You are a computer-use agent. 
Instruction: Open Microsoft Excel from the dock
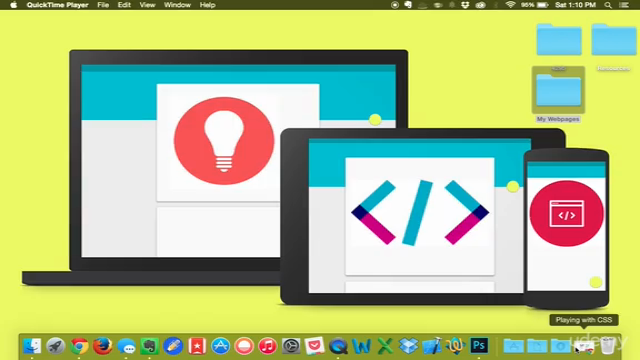(x=385, y=346)
